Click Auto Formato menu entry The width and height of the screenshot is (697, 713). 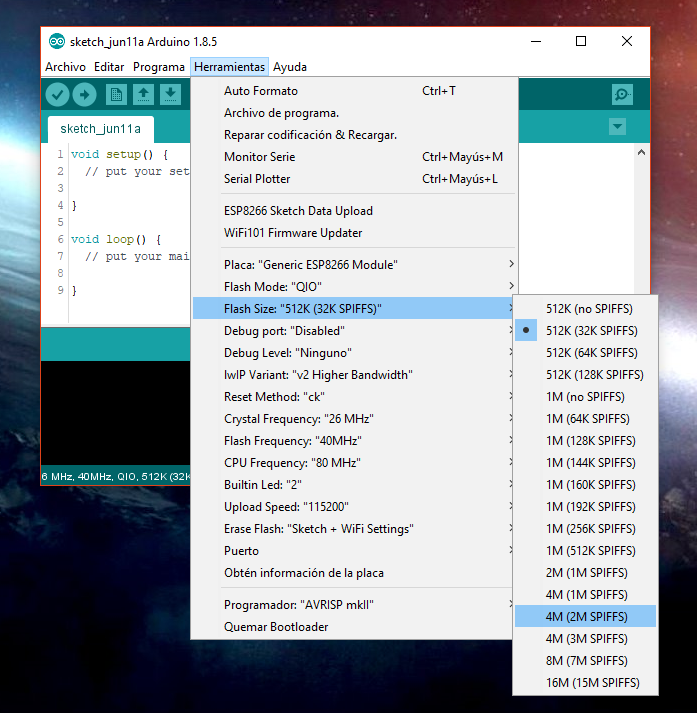[354, 91]
